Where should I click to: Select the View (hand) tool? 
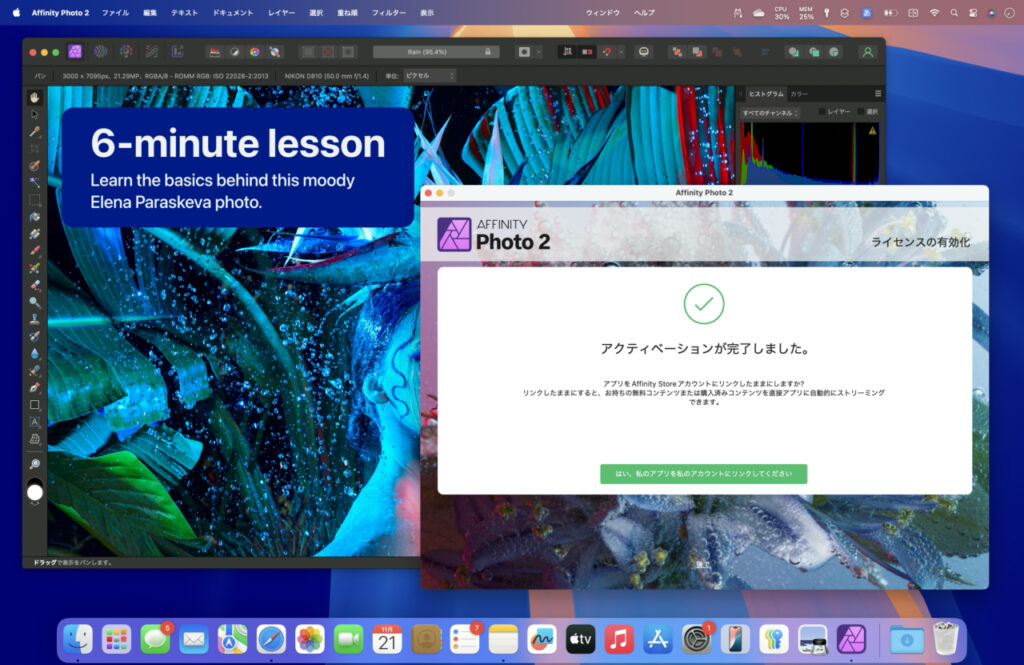34,96
